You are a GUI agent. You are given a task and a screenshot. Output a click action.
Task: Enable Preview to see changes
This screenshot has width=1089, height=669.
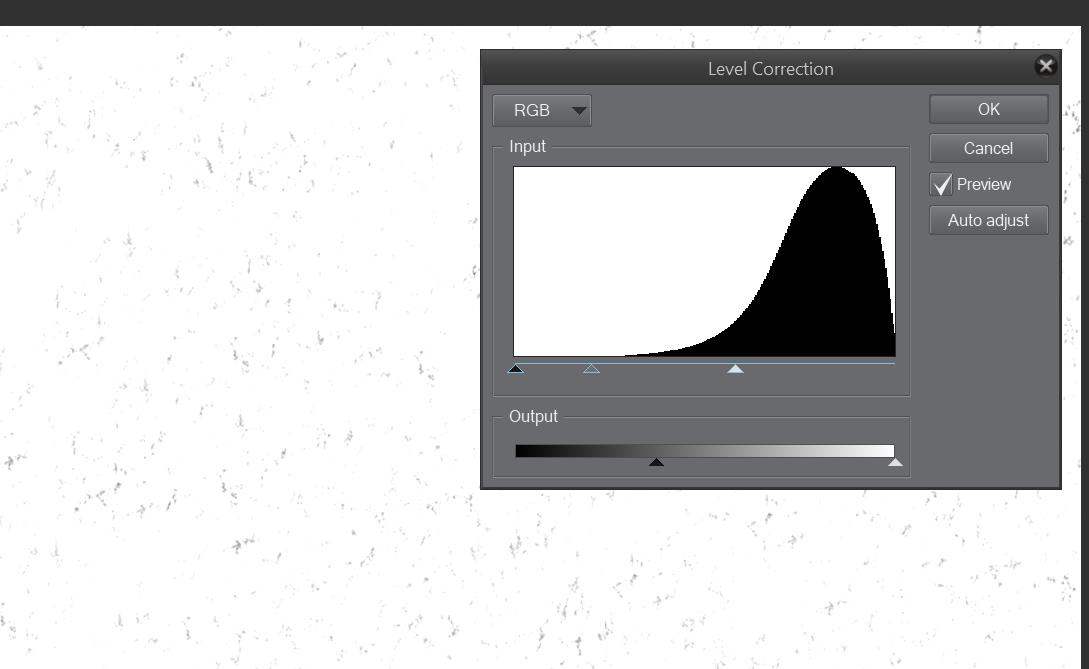click(941, 184)
